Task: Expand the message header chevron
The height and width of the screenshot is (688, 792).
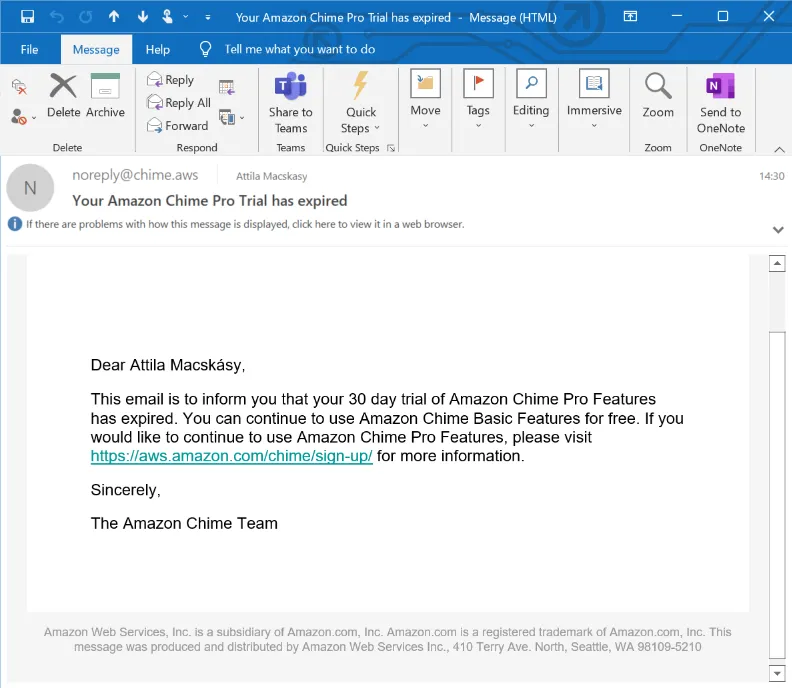Action: (x=778, y=230)
